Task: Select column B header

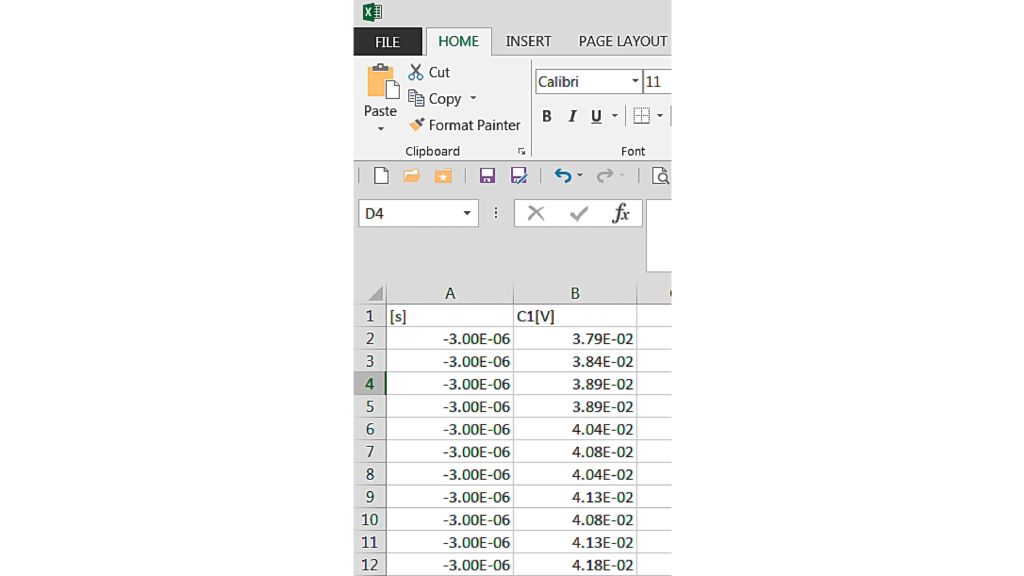Action: tap(575, 293)
